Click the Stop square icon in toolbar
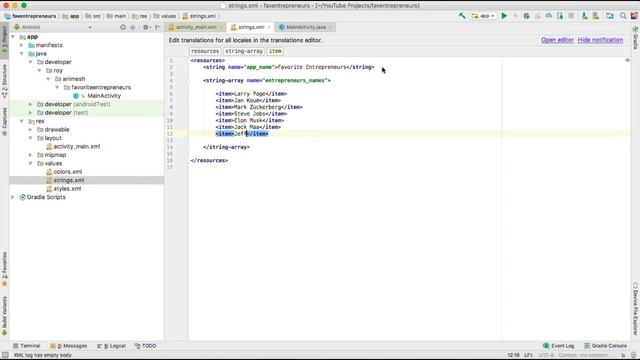Screen dimensions: 640x360 coord(571,16)
